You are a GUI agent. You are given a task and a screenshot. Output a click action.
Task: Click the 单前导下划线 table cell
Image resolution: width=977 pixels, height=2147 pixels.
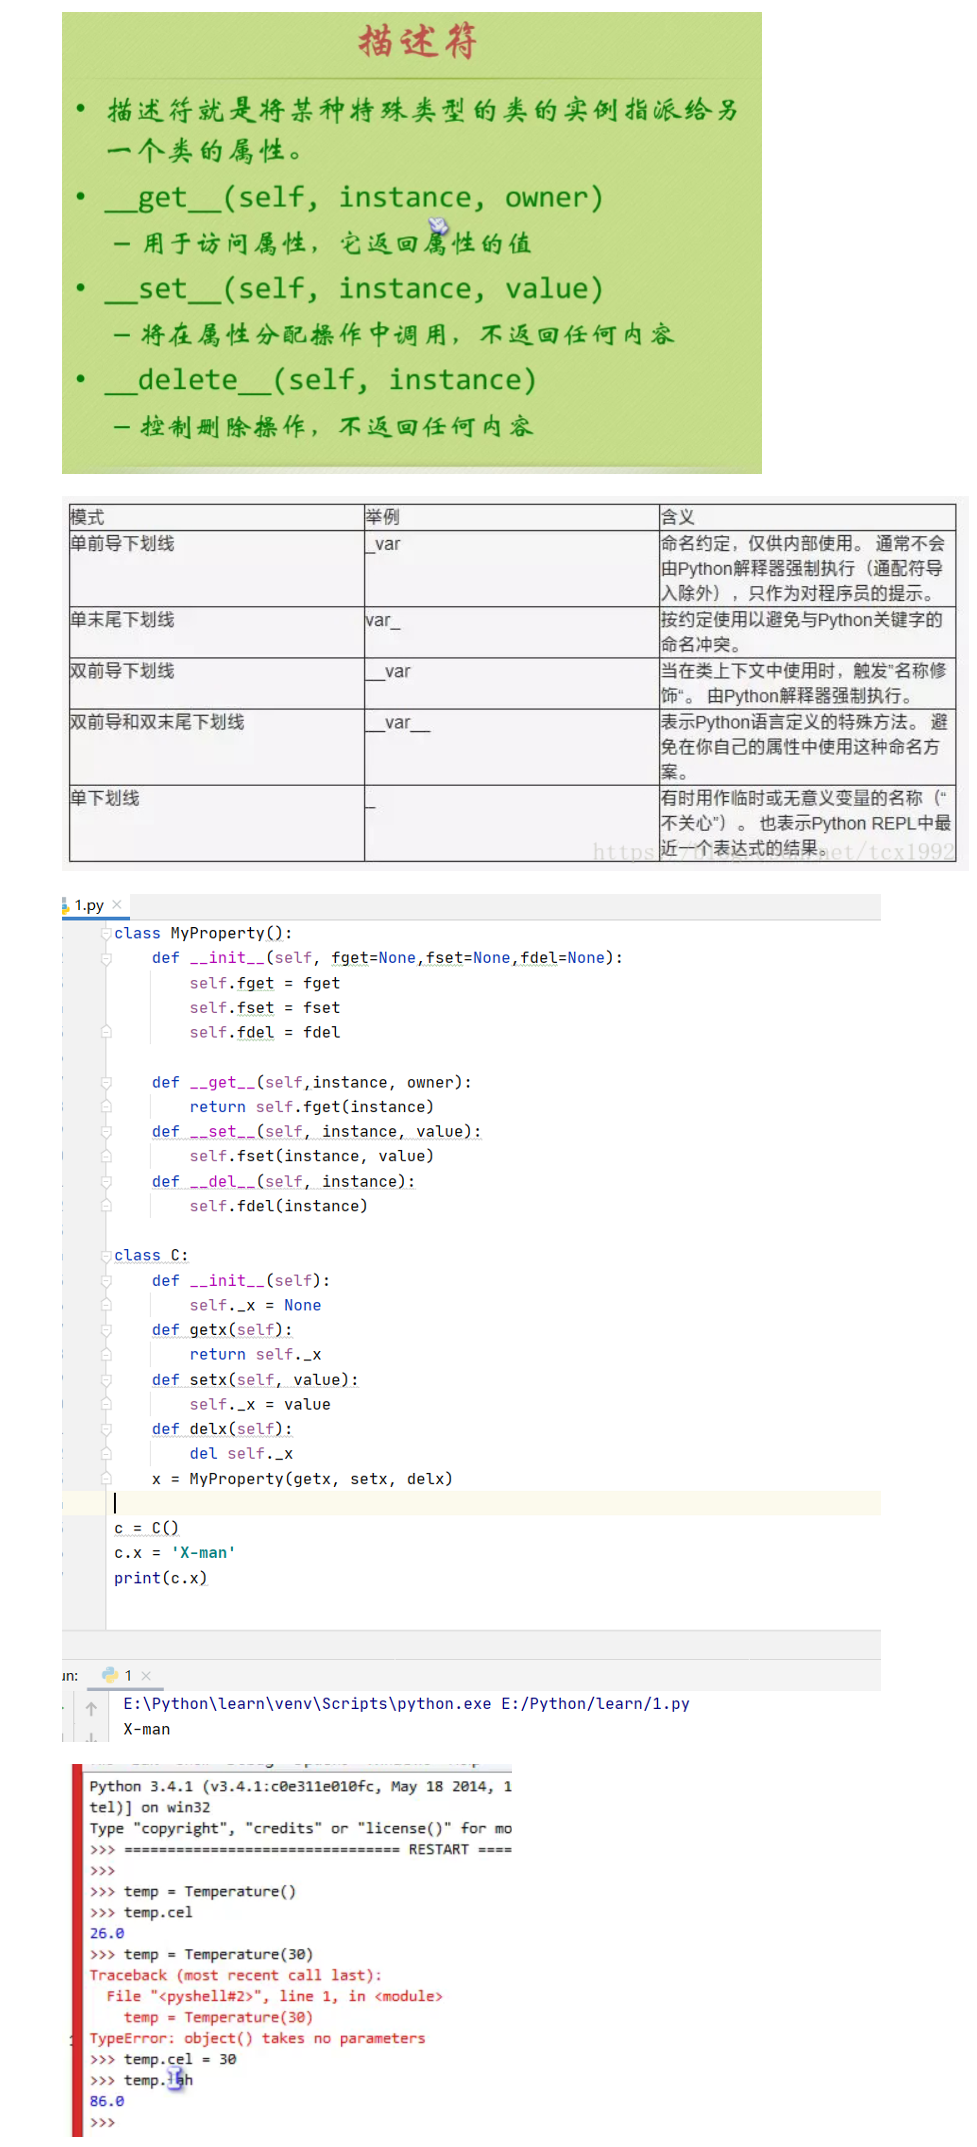(x=217, y=568)
